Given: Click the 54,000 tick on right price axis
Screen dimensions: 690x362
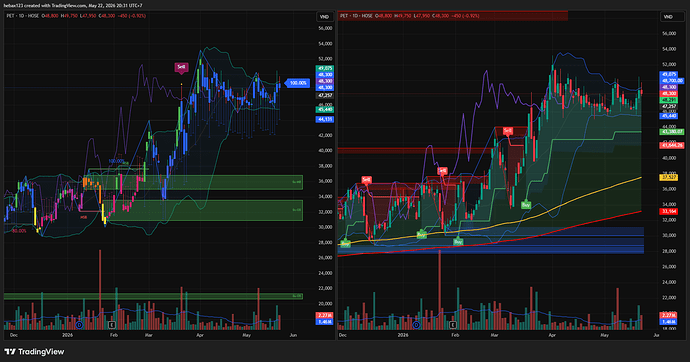Looking at the screenshot, I should (669, 49).
